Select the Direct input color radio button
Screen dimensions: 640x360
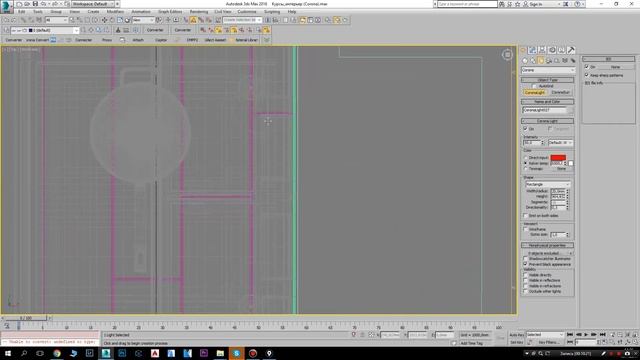point(526,158)
